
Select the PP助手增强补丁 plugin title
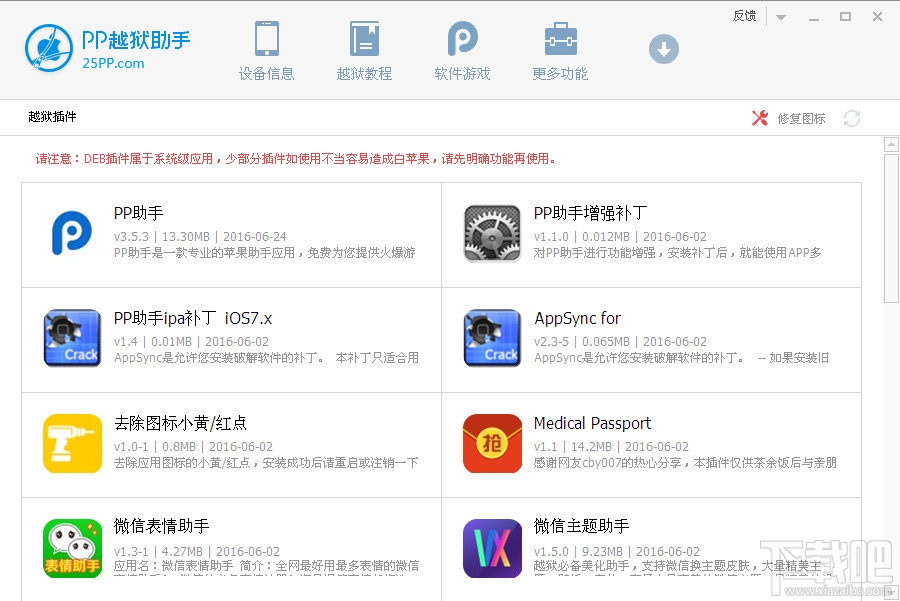590,213
